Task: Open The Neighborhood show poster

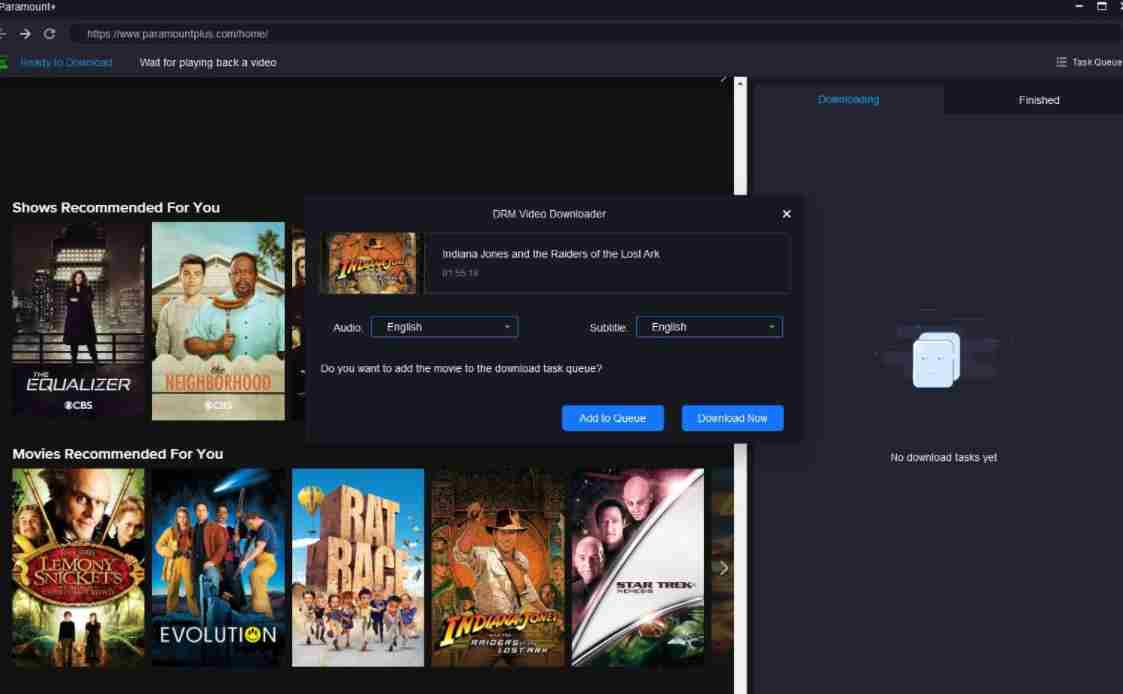Action: click(x=218, y=321)
